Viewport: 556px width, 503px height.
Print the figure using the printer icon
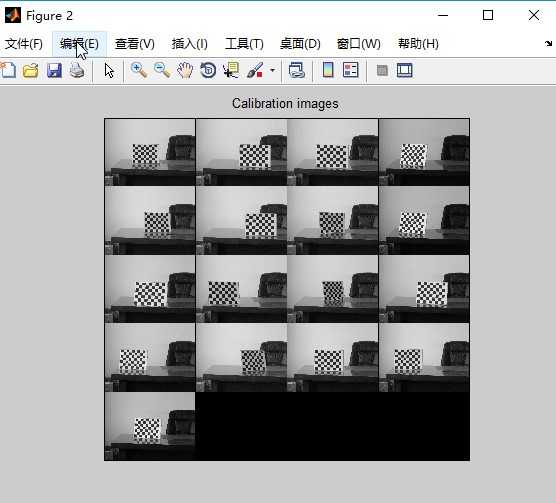[x=77, y=70]
